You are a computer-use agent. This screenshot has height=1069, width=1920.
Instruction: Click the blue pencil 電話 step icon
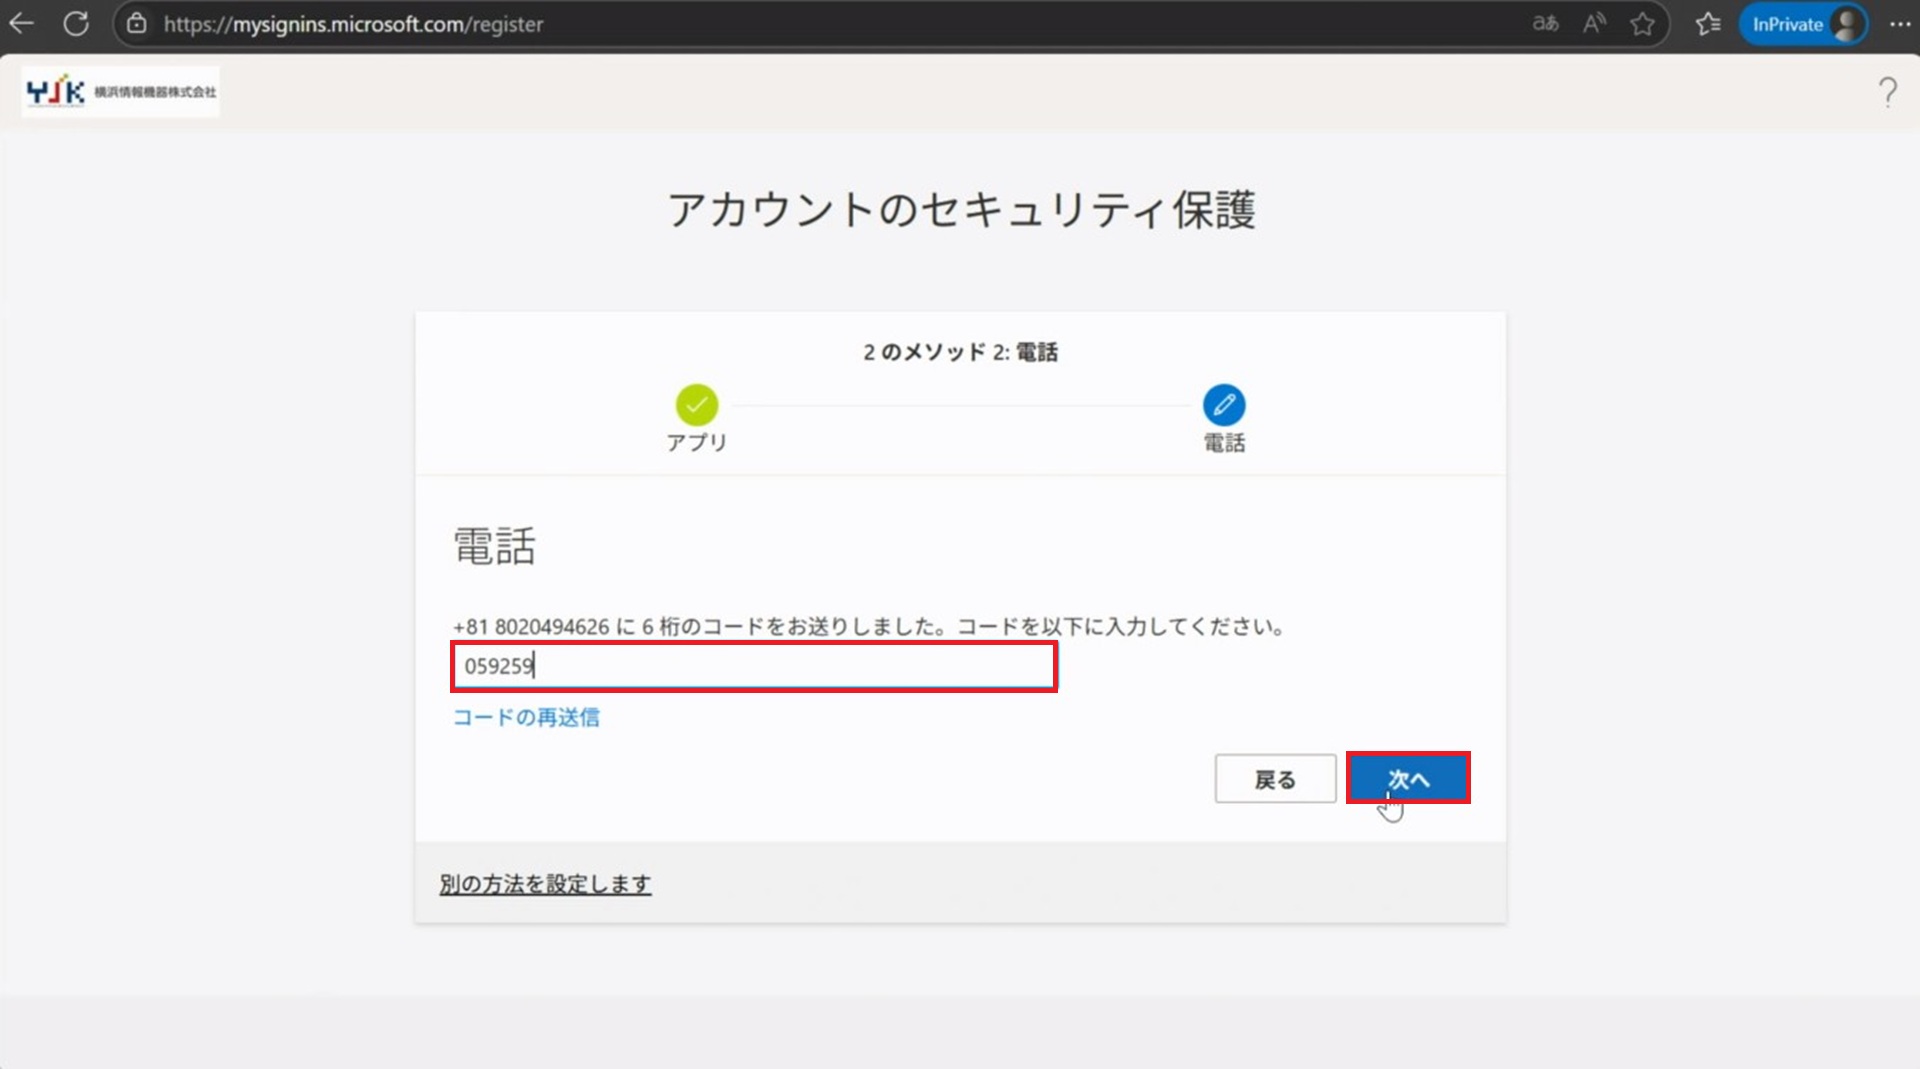tap(1224, 405)
